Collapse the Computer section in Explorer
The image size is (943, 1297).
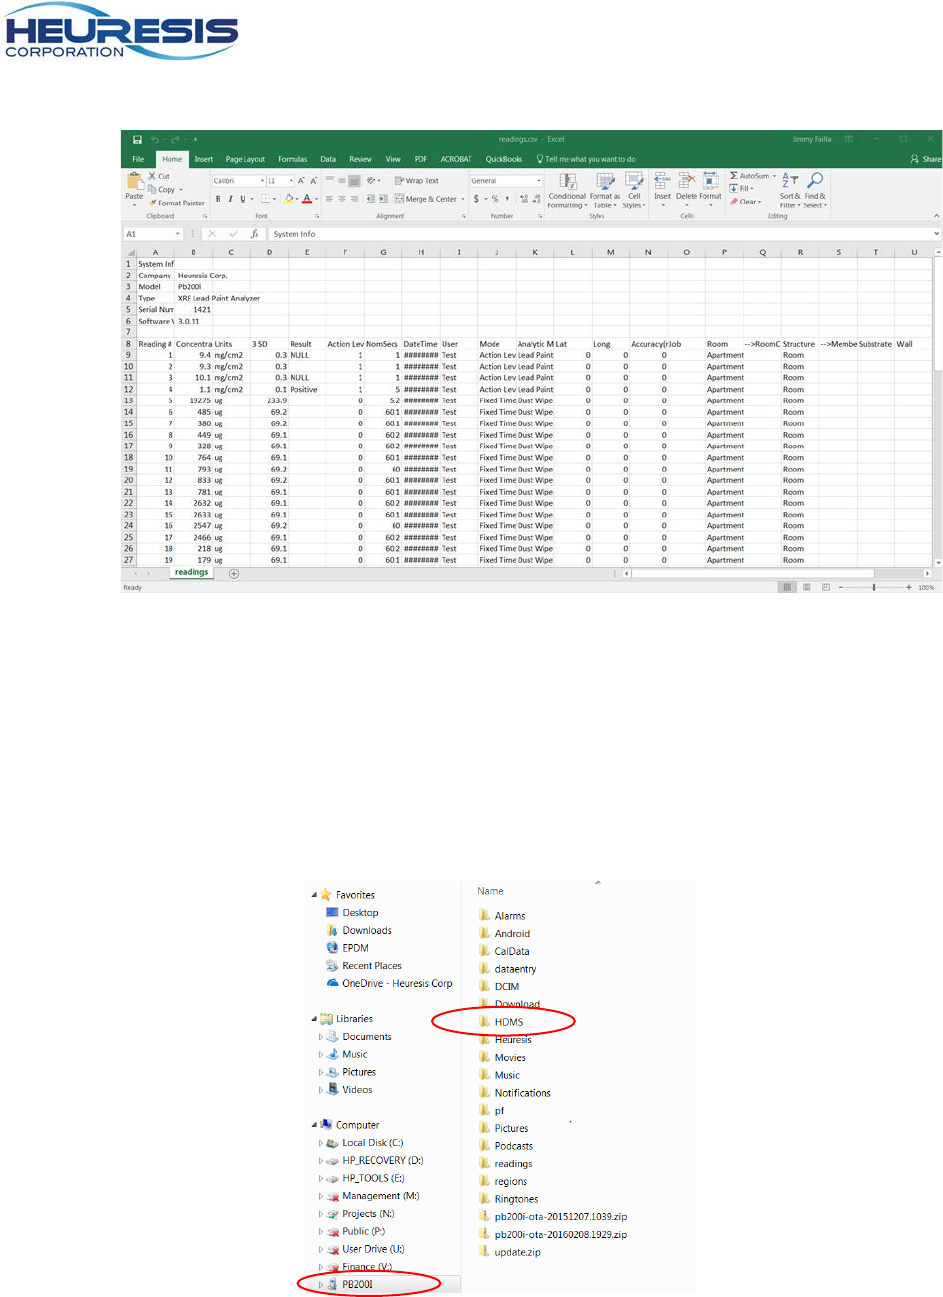pyautogui.click(x=314, y=1125)
